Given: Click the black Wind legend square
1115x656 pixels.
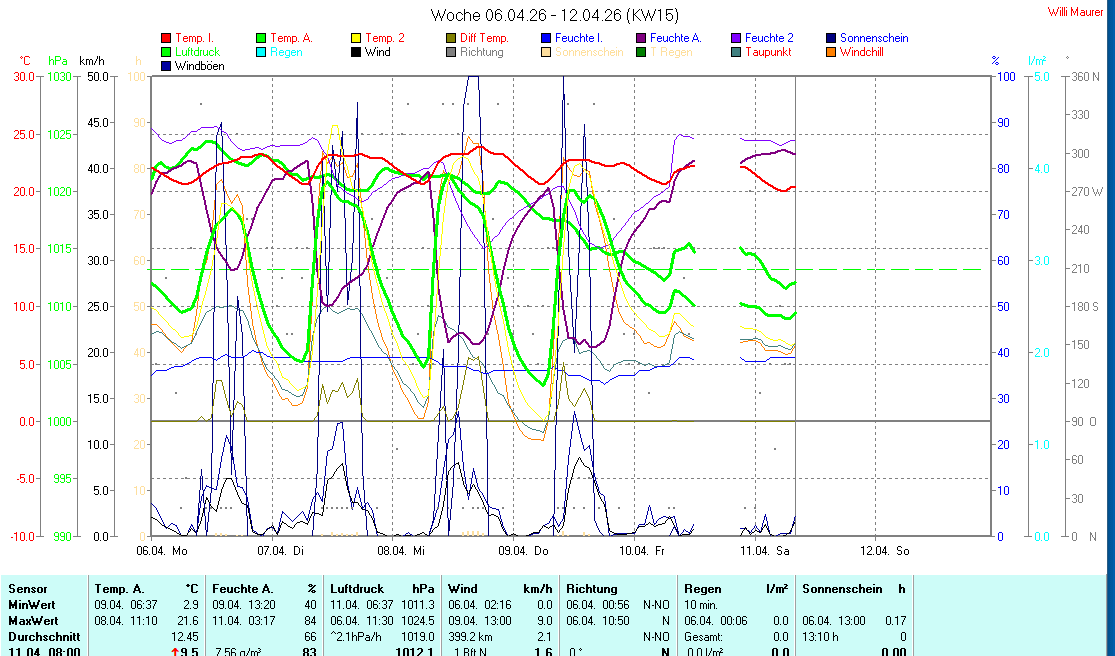Looking at the screenshot, I should click(356, 52).
